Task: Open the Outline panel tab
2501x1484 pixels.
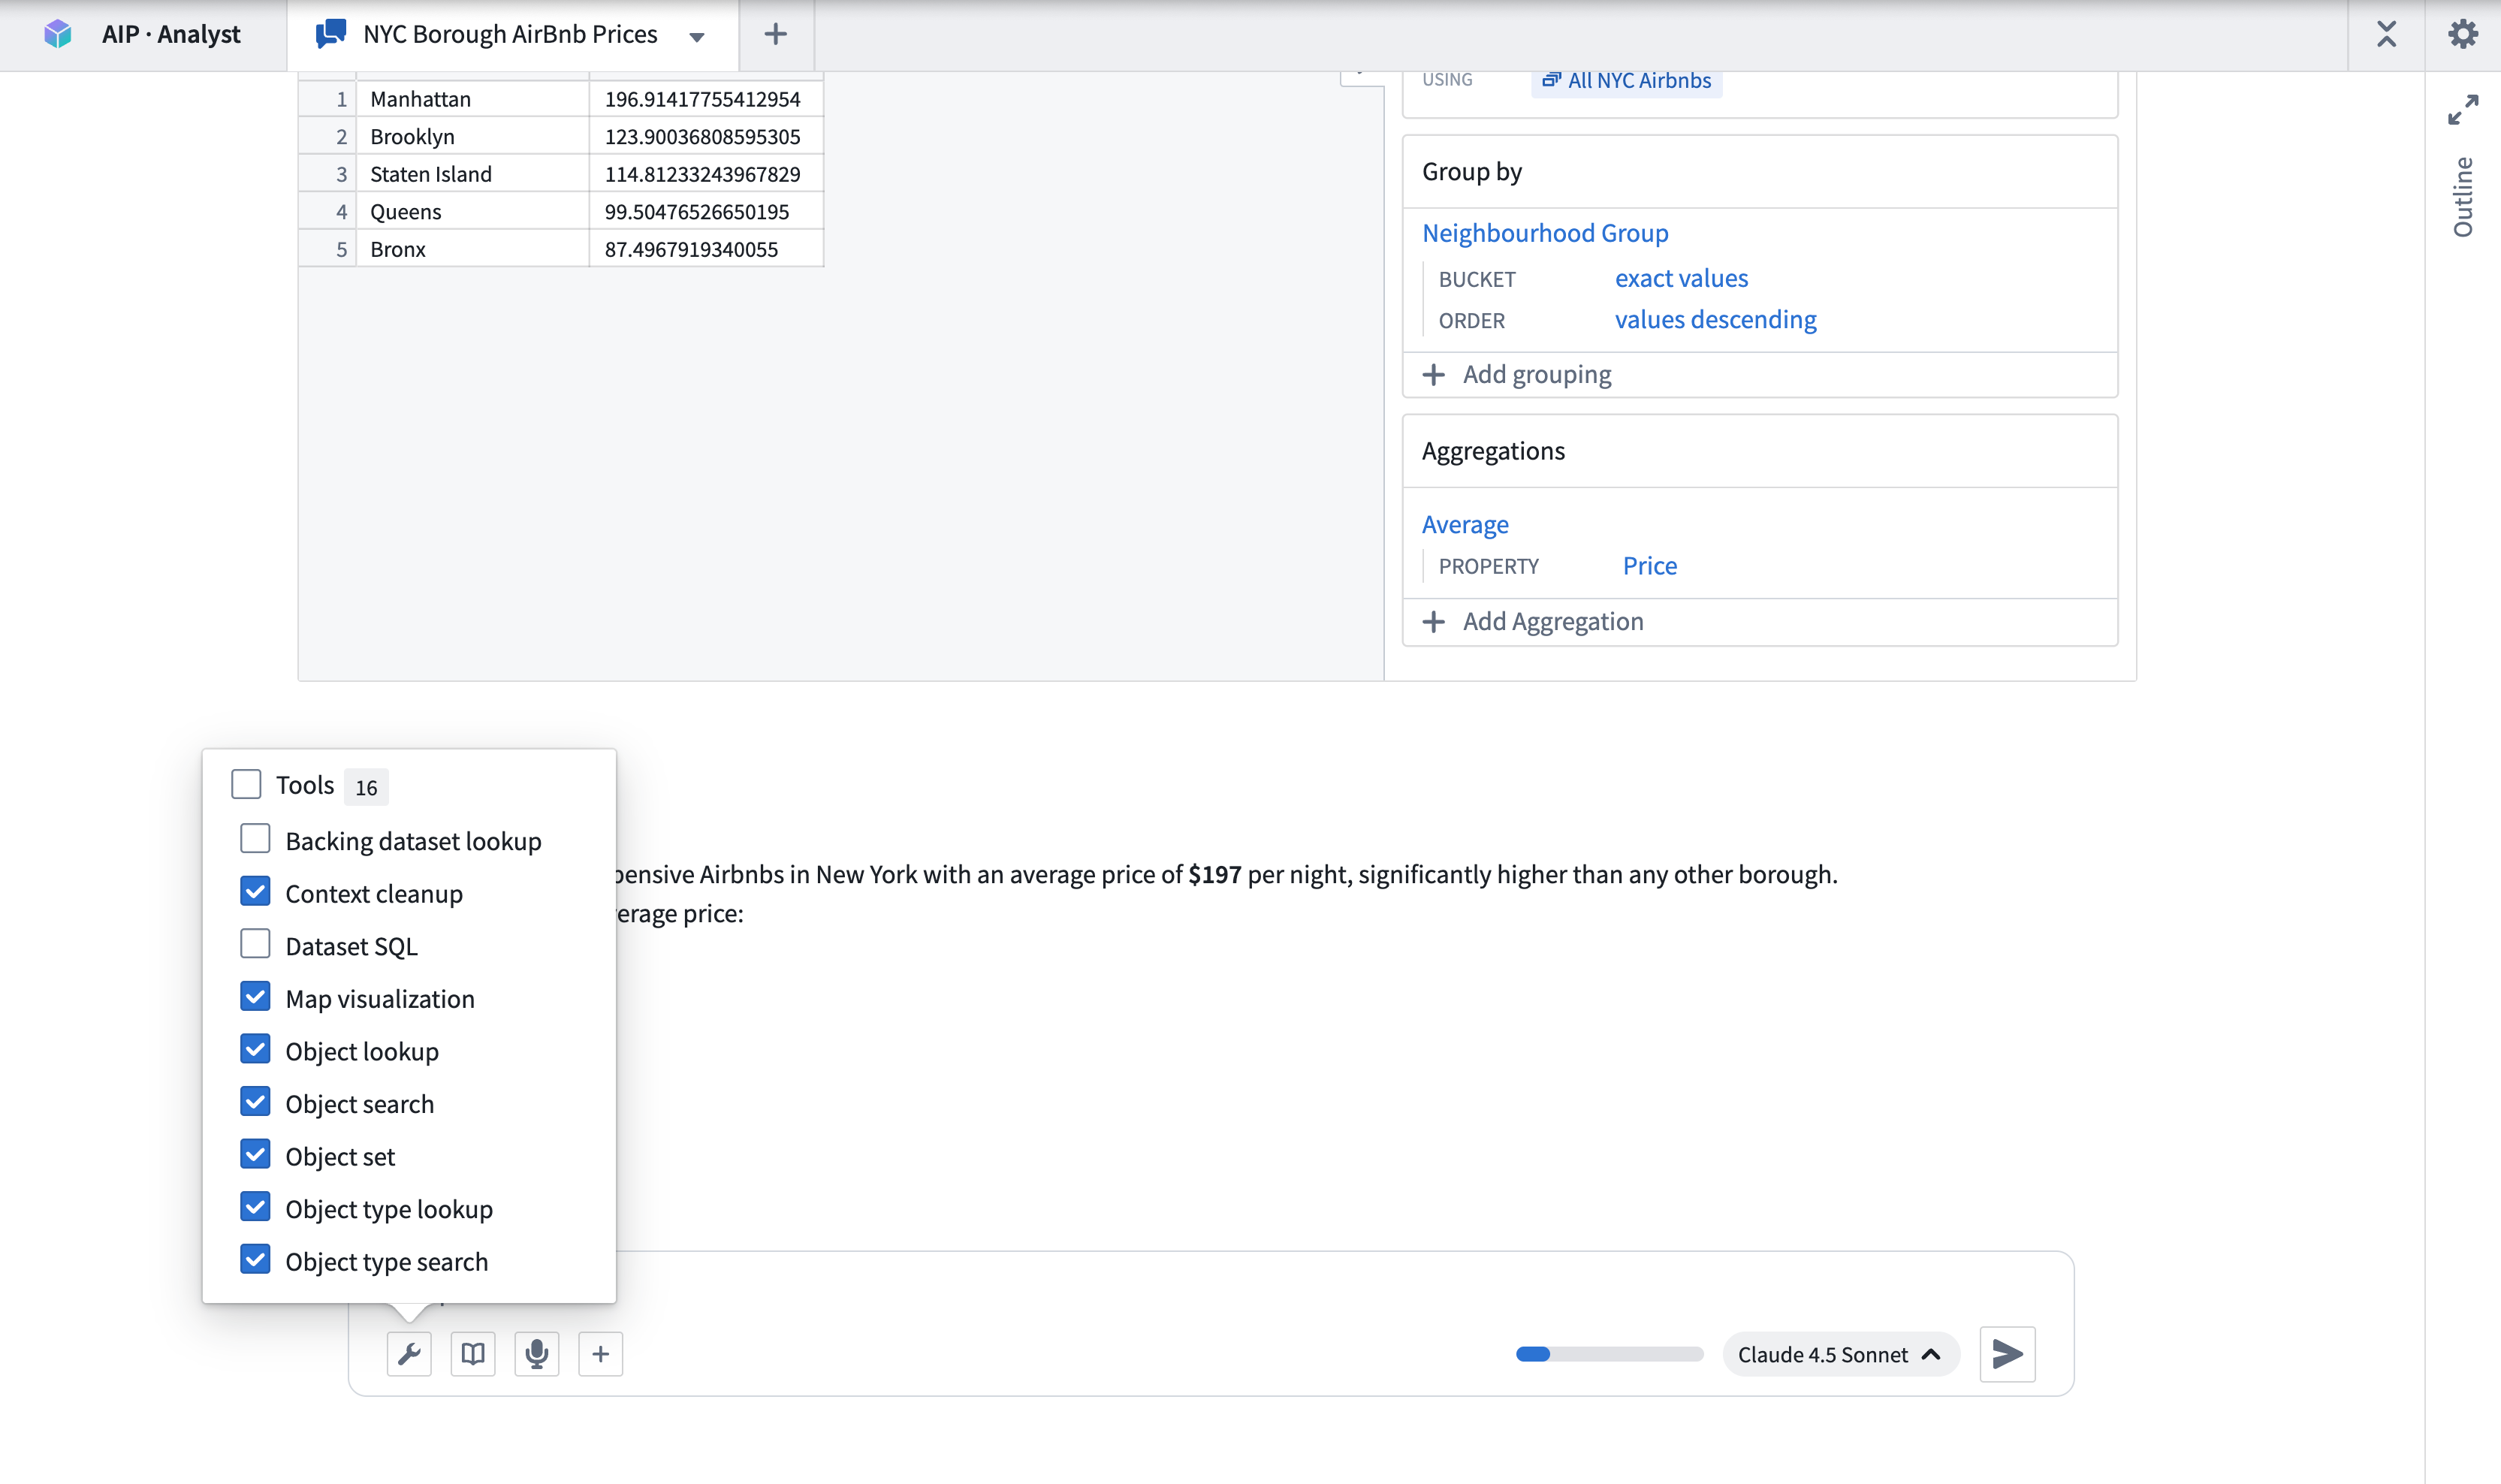Action: 2463,197
